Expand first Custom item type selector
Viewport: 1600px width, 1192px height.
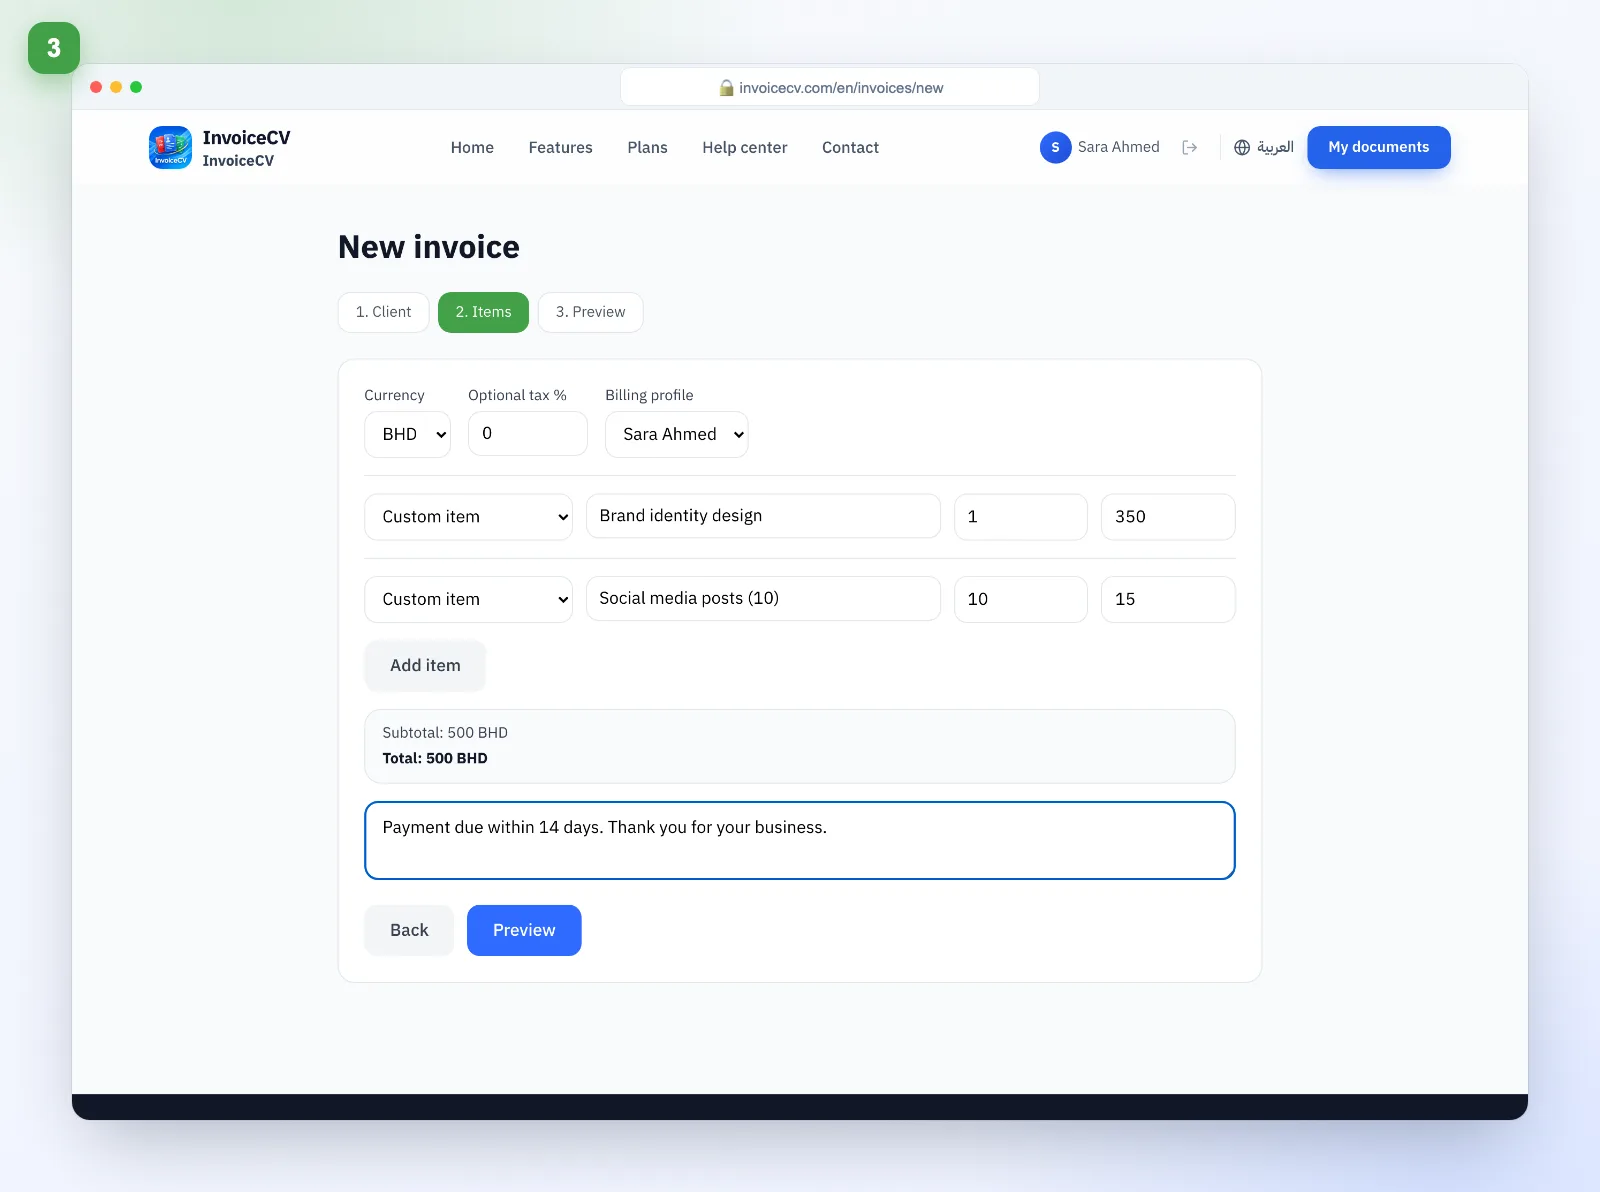click(468, 517)
